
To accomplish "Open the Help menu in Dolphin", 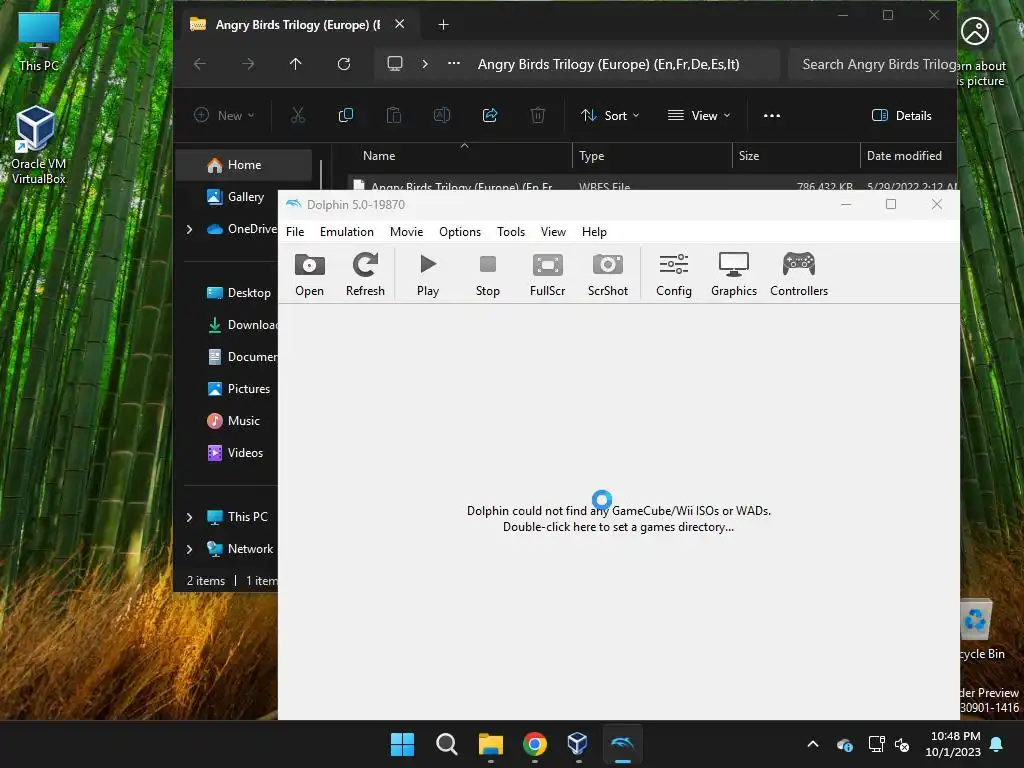I will (594, 232).
